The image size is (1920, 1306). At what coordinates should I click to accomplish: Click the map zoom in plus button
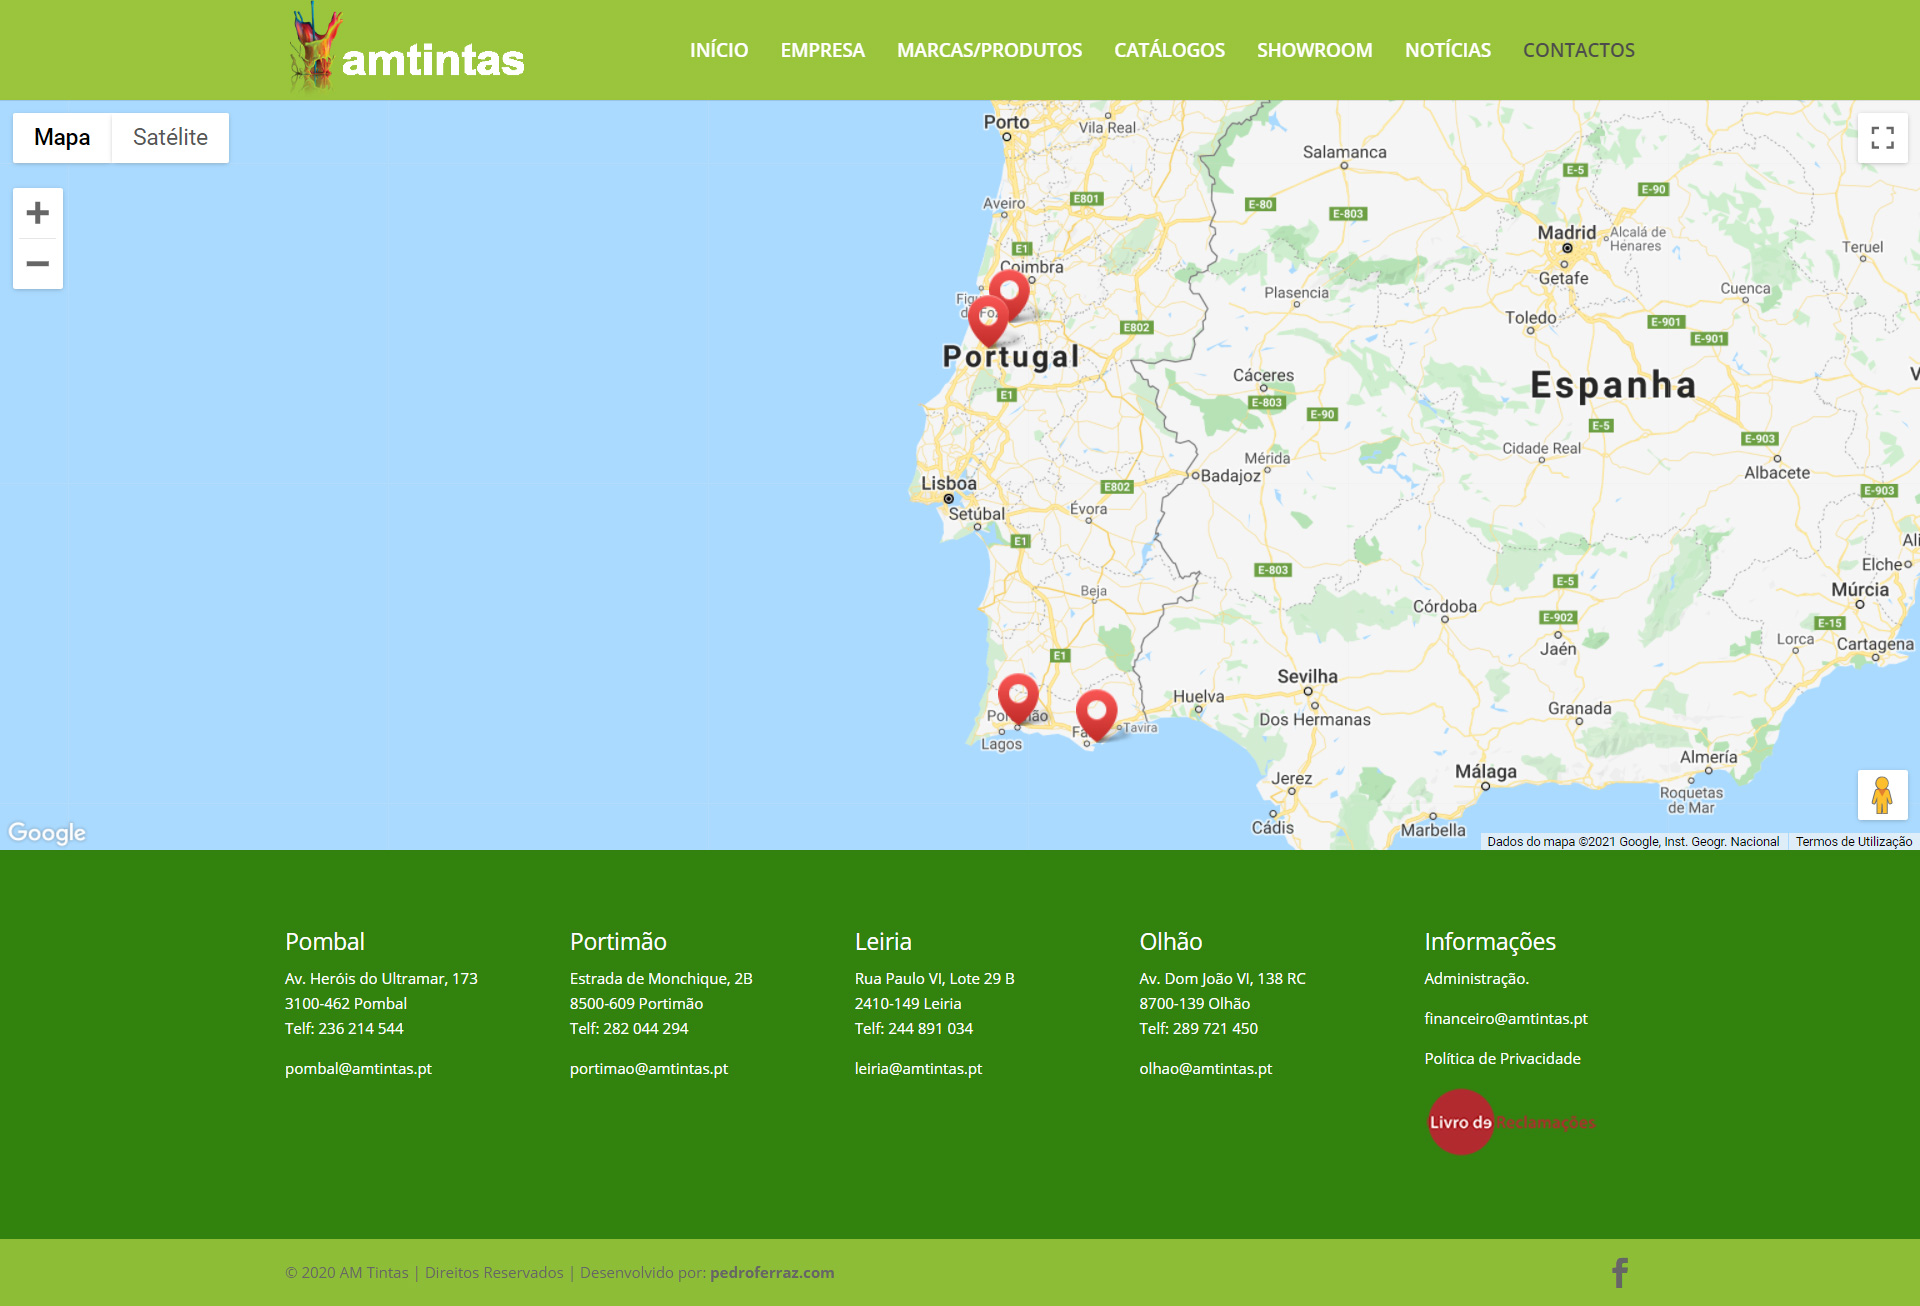[x=38, y=213]
